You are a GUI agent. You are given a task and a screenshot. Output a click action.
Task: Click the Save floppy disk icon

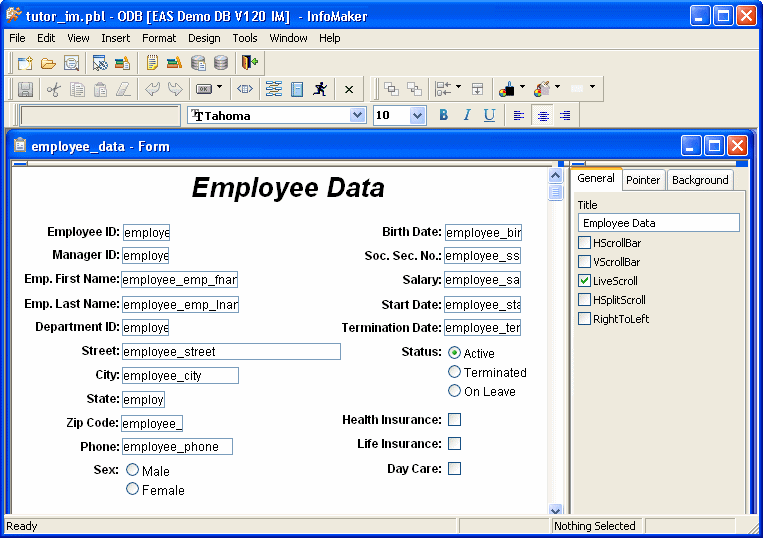pos(25,90)
